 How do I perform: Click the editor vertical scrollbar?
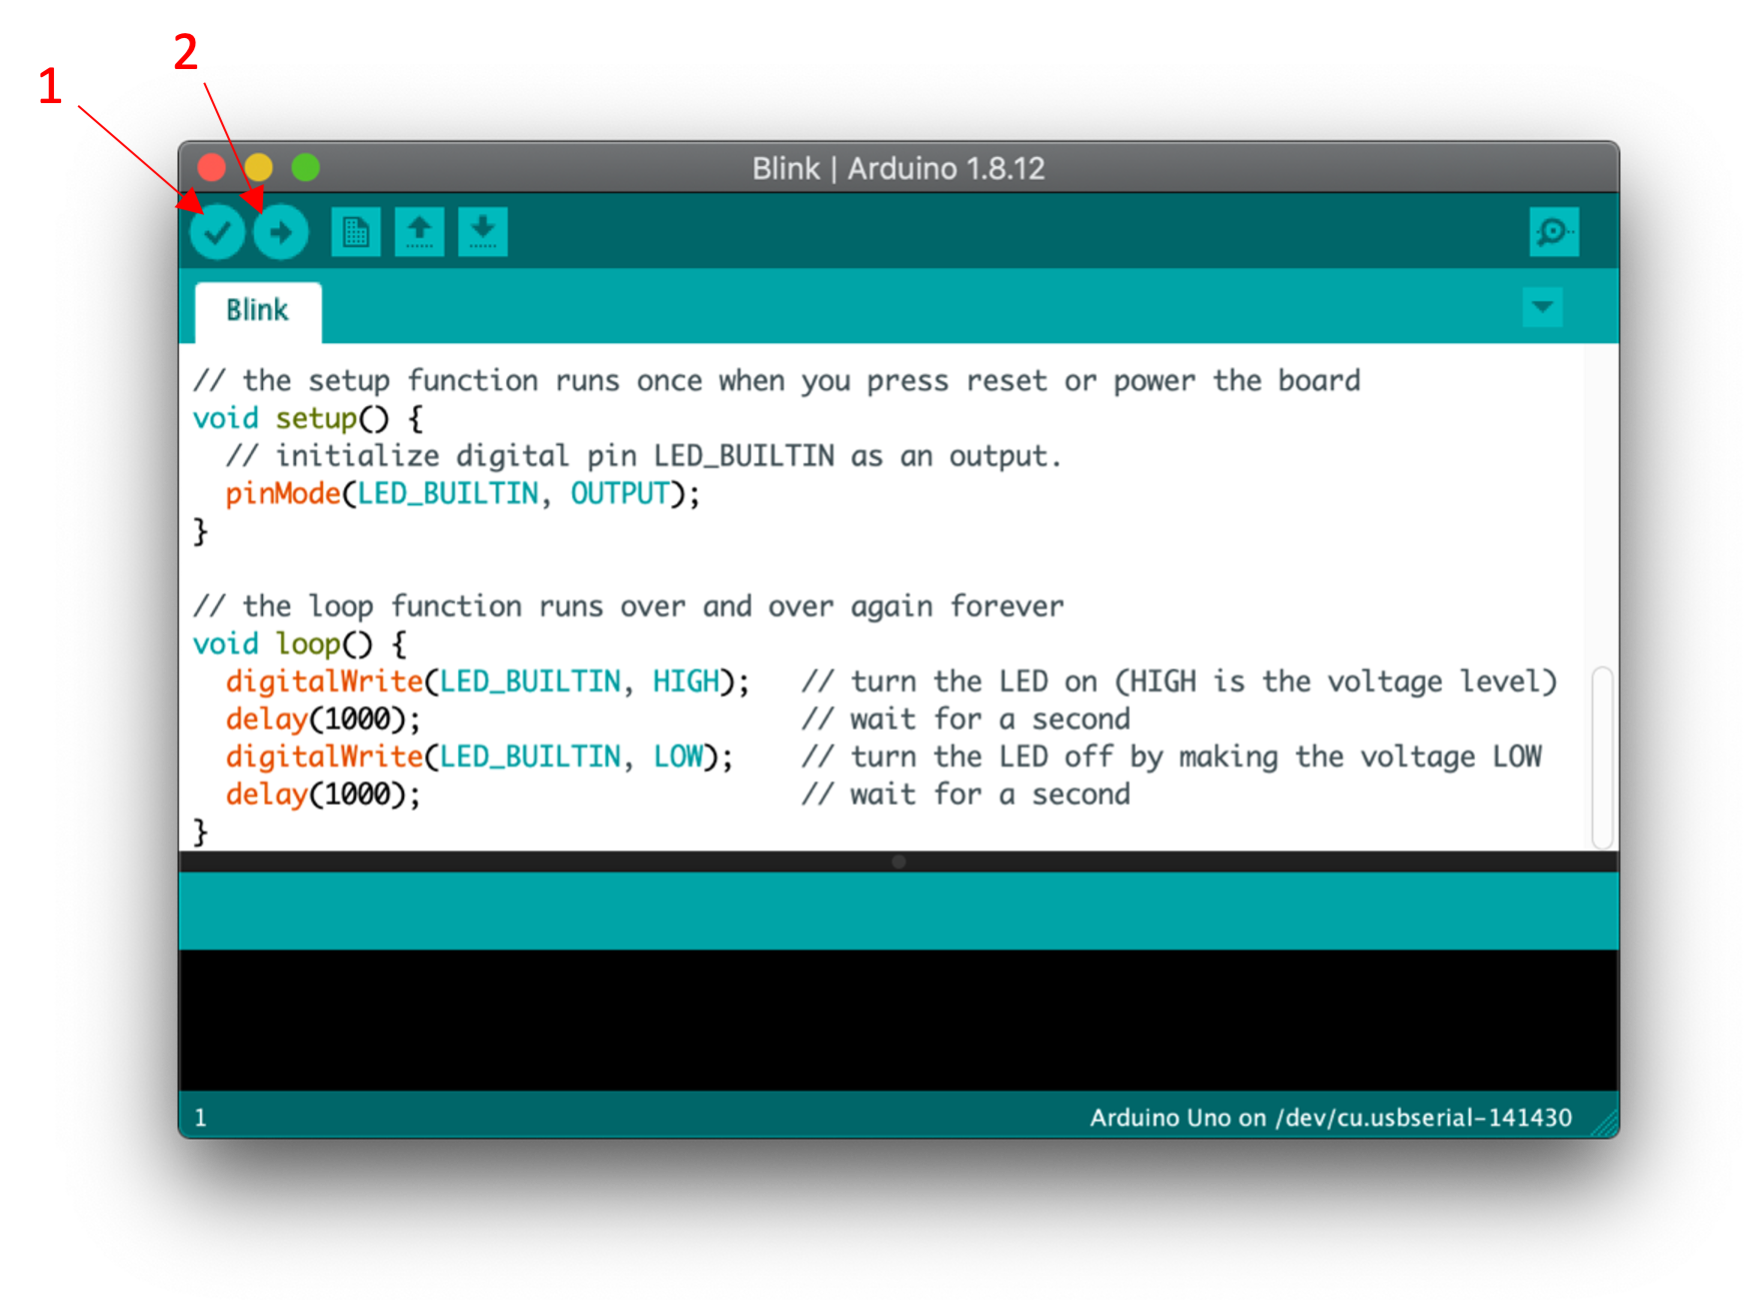point(1602,757)
